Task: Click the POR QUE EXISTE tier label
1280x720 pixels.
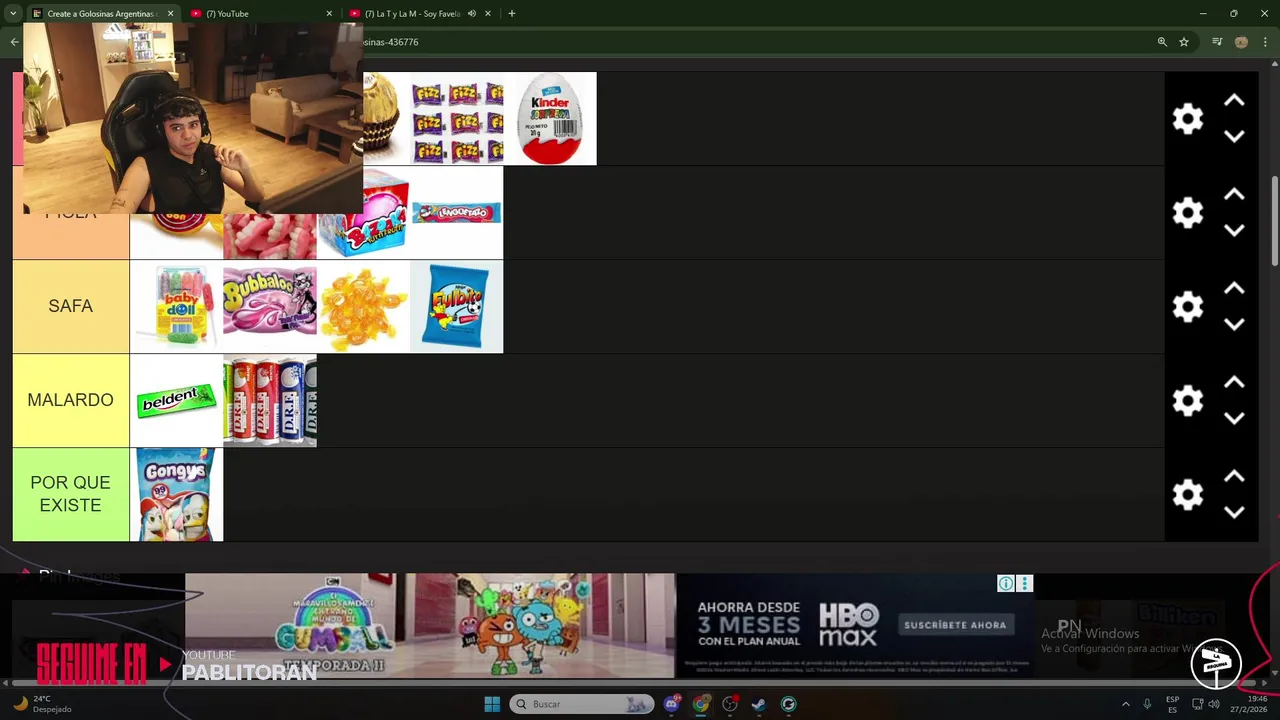Action: 71,495
